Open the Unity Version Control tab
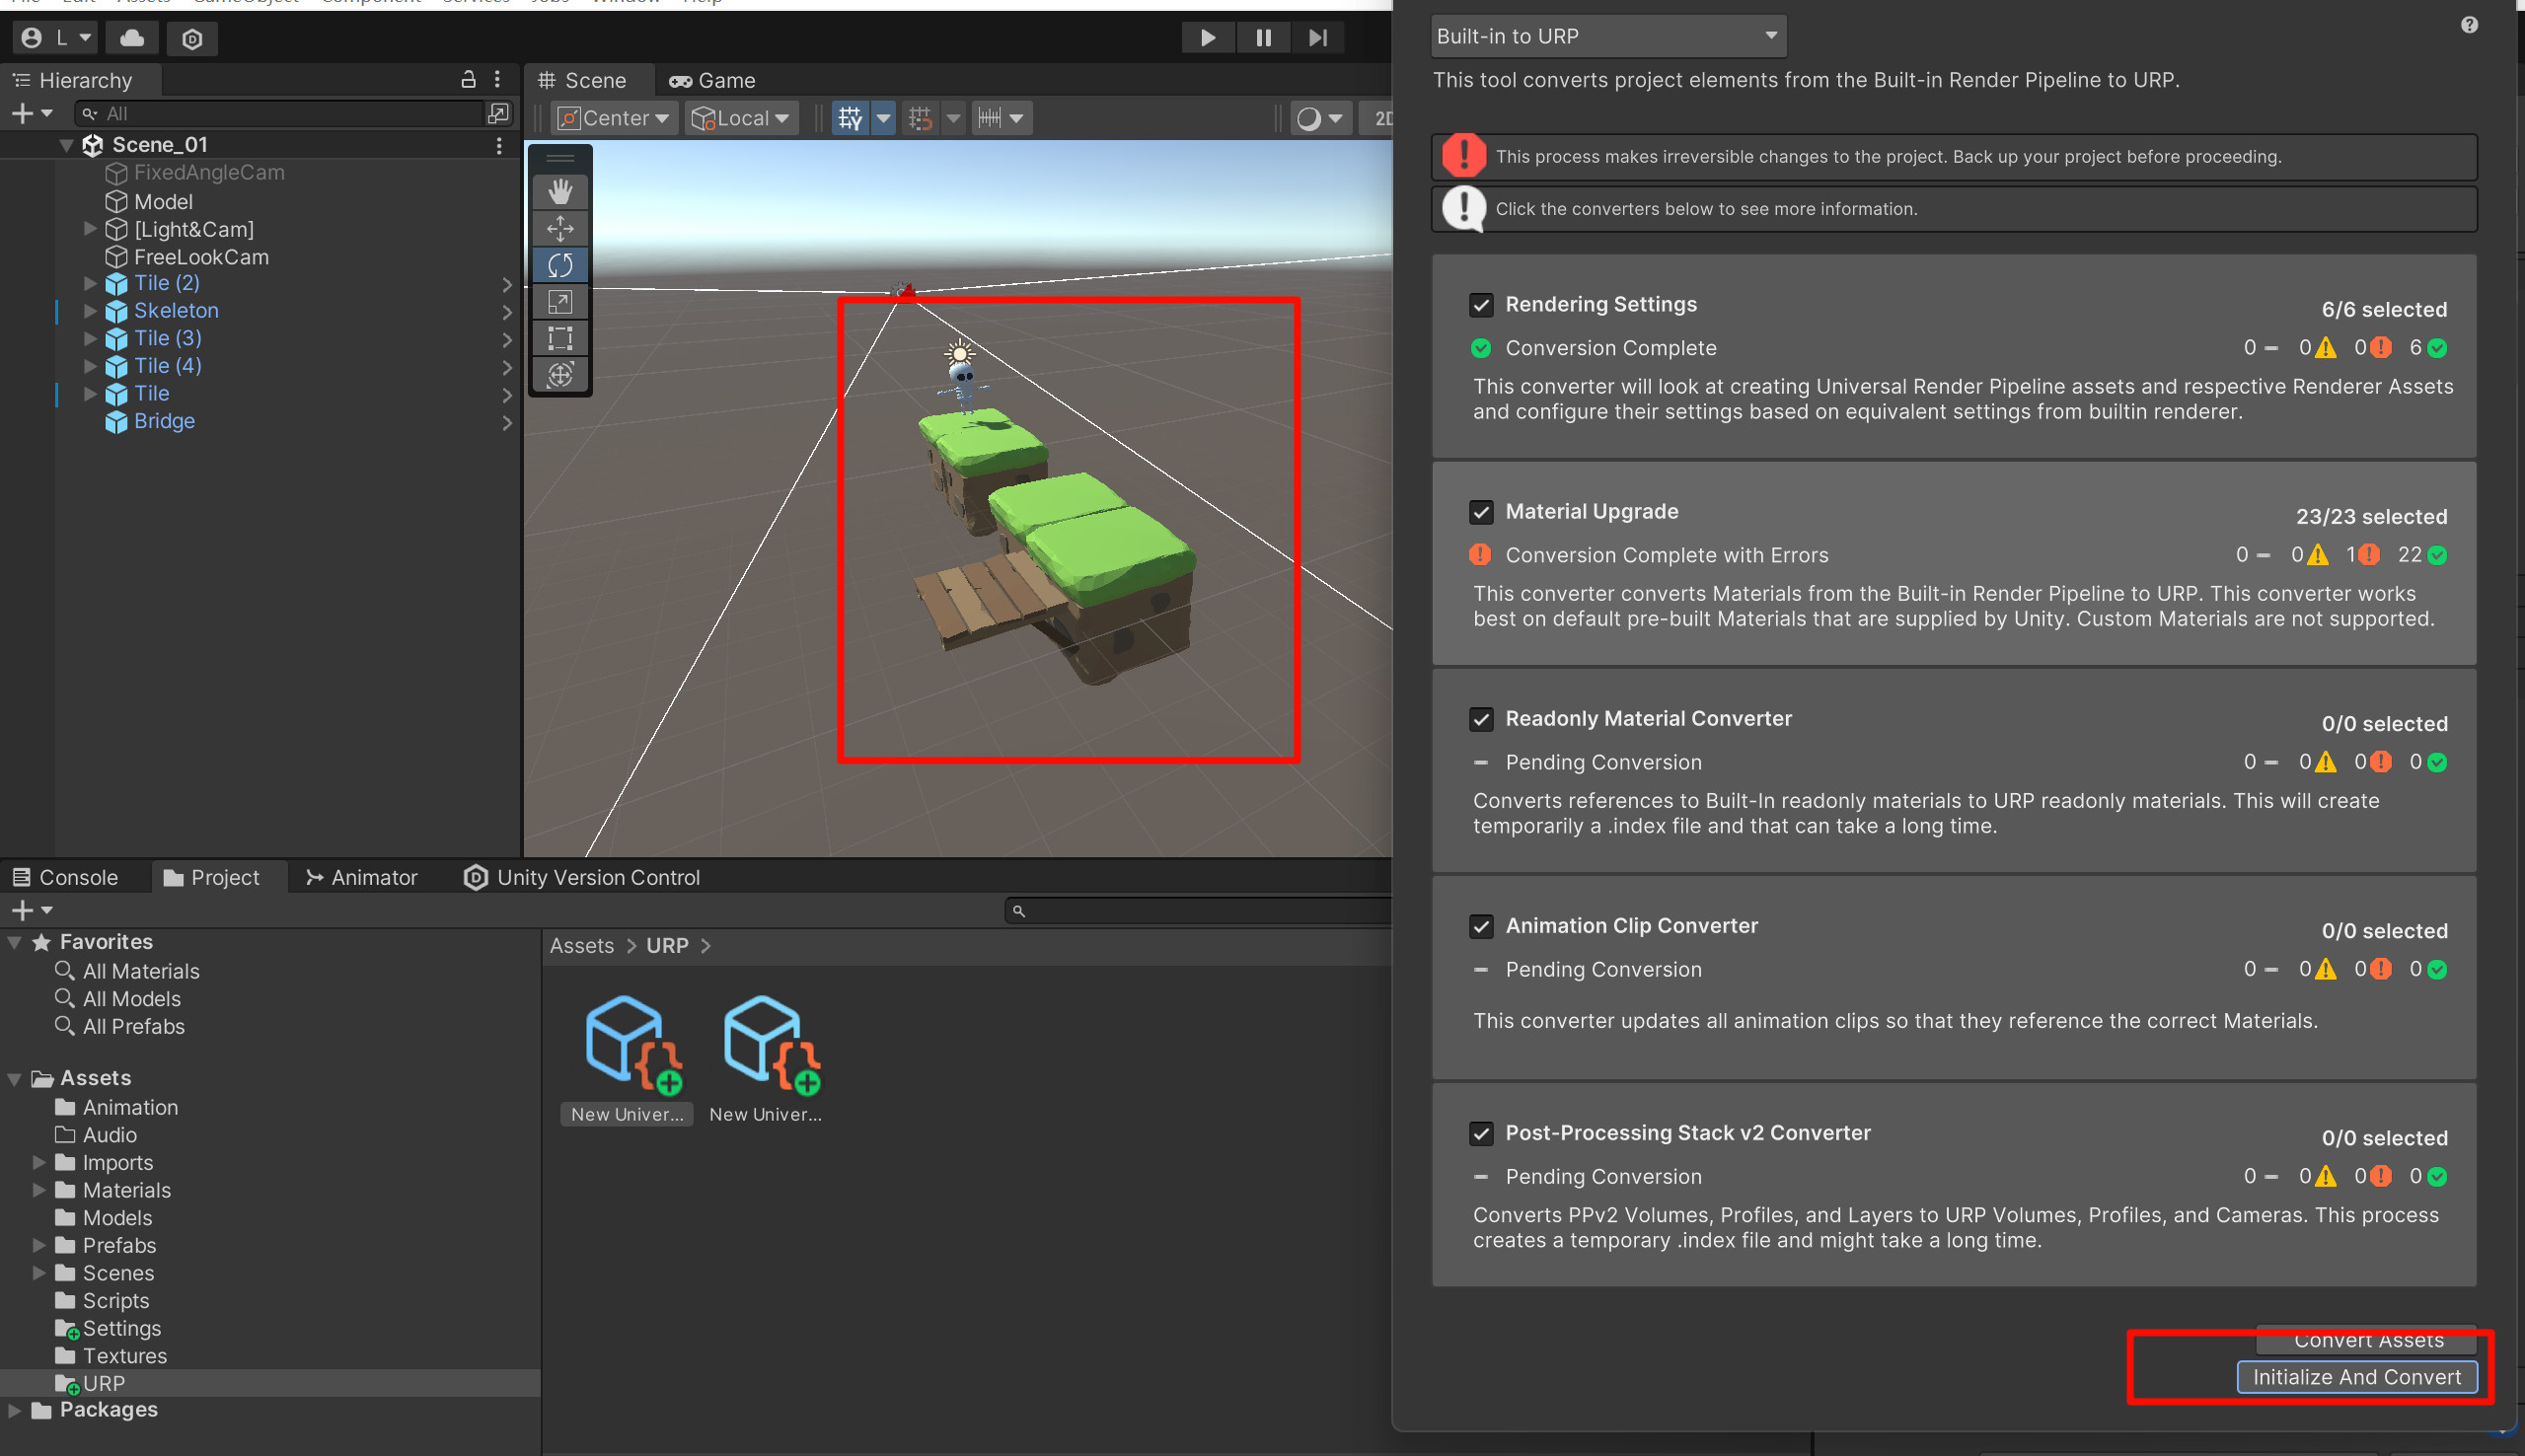This screenshot has width=2525, height=1456. (582, 877)
